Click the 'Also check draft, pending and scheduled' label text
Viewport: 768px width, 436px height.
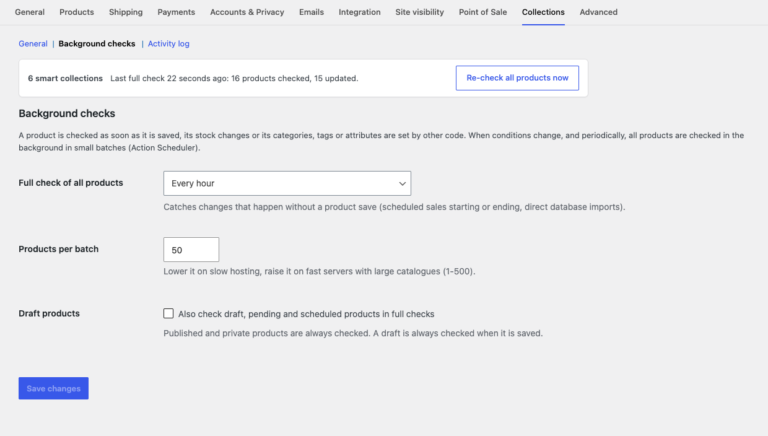coord(306,314)
